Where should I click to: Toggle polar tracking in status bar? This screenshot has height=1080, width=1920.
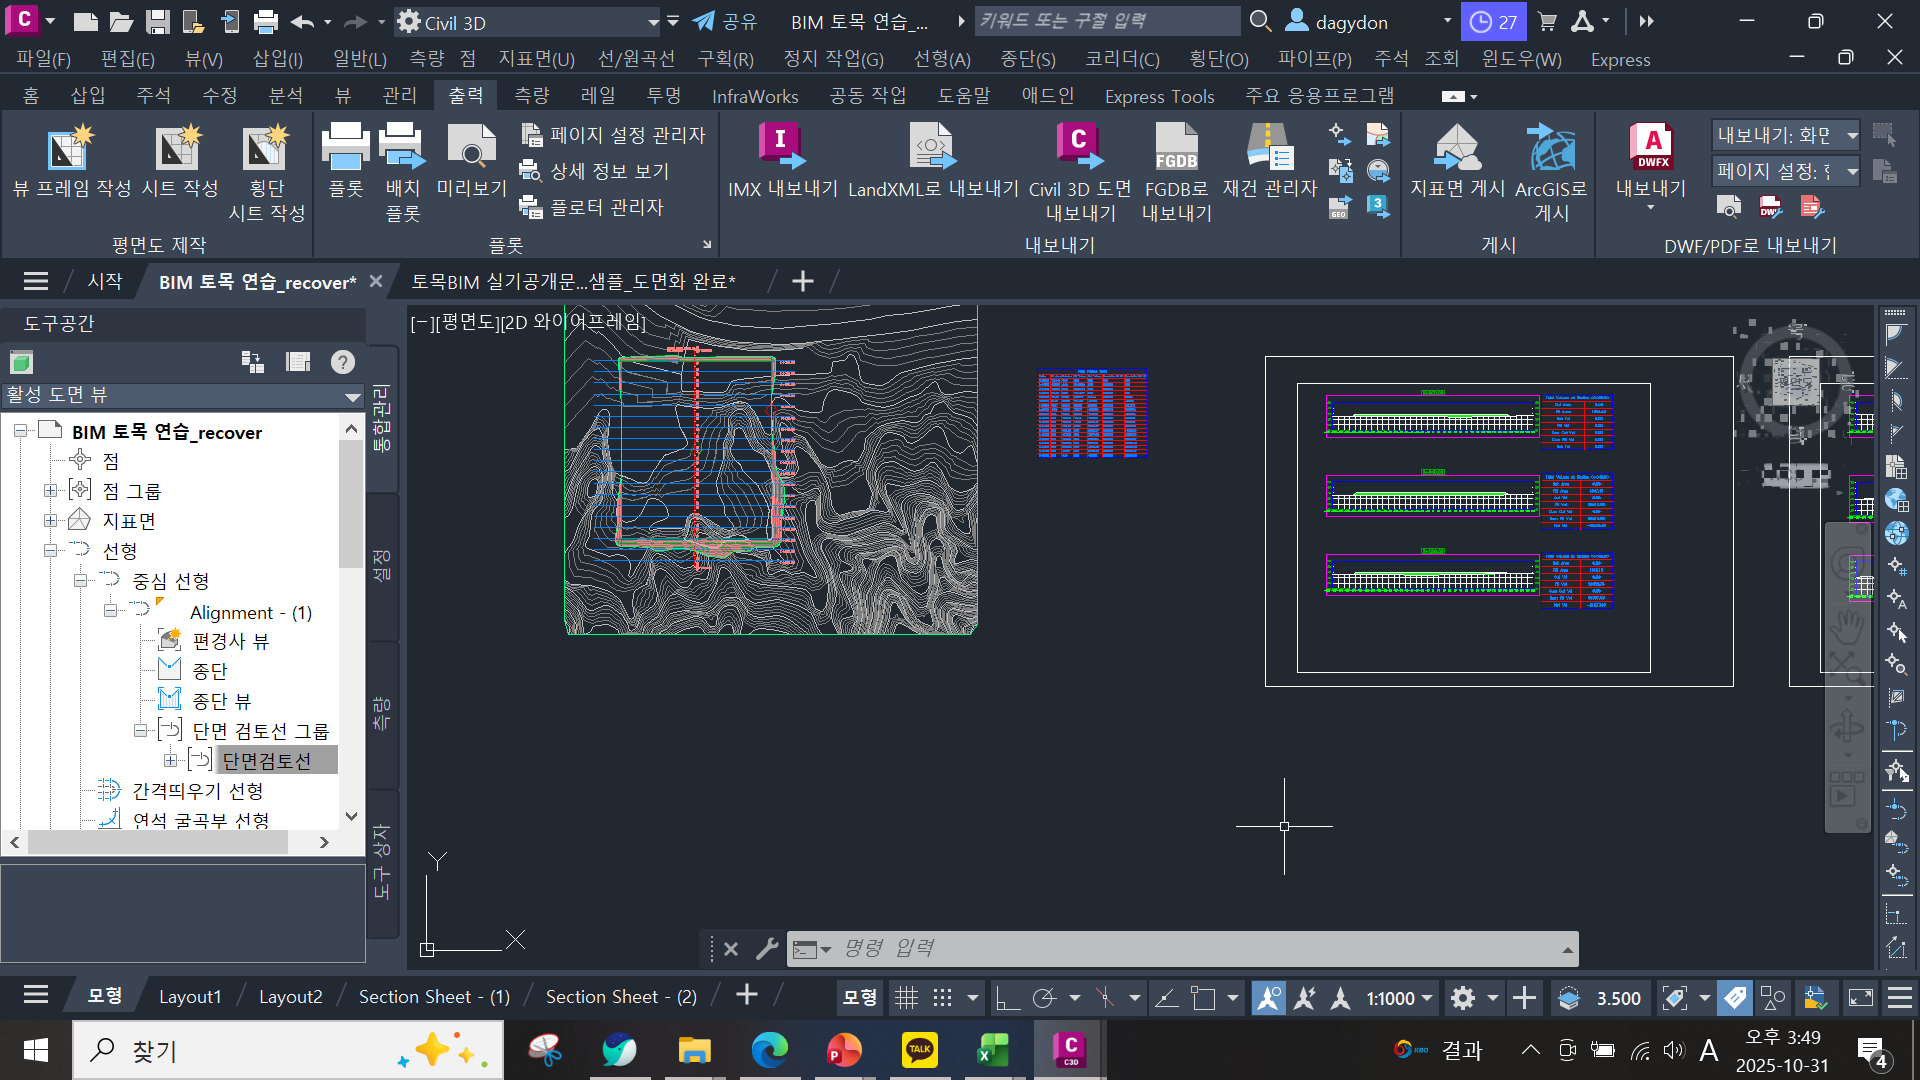(x=1044, y=998)
